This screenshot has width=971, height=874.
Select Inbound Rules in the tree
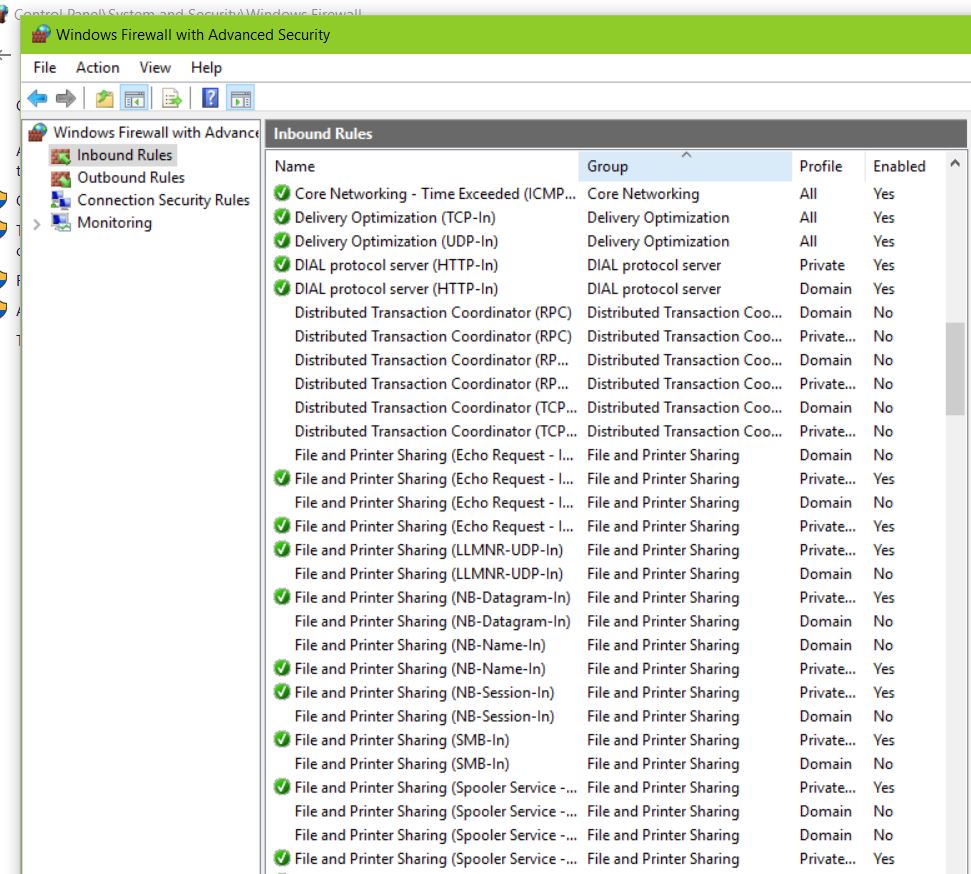tap(124, 155)
